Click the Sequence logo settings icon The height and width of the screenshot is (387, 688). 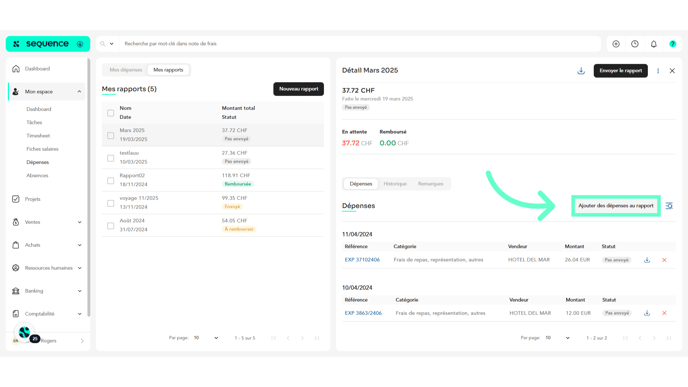pos(80,44)
